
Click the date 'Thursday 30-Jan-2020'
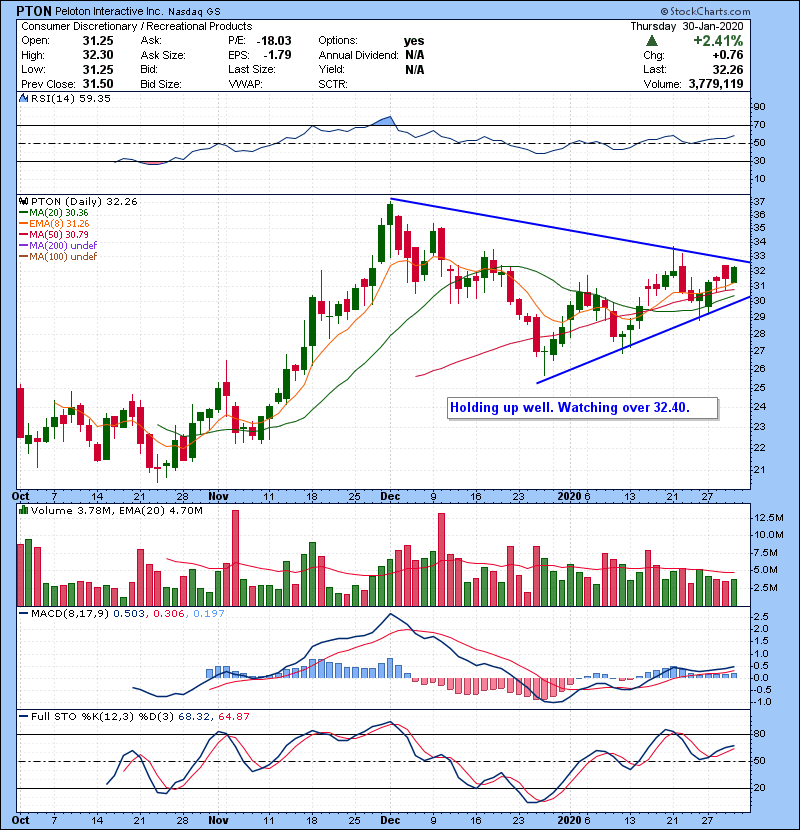687,26
